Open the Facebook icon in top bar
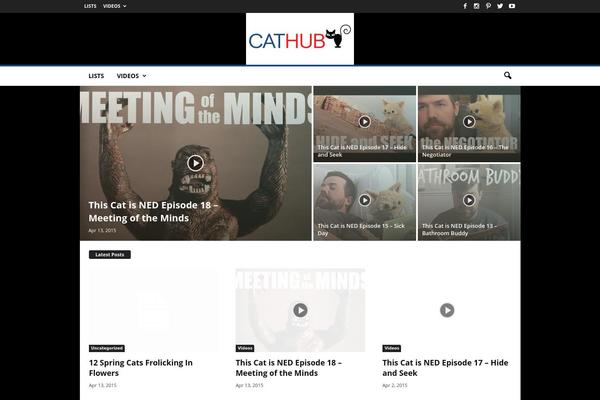 465,6
